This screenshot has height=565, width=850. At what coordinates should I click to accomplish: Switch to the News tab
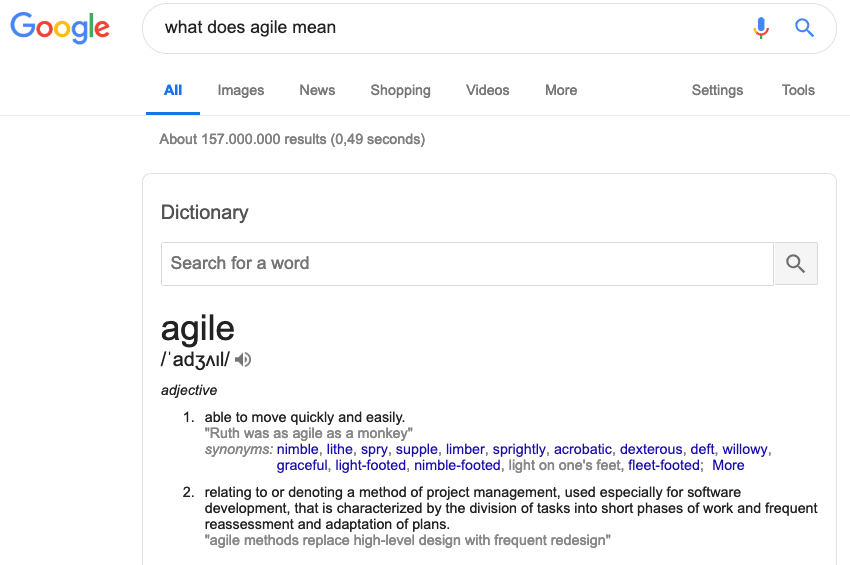(x=317, y=90)
